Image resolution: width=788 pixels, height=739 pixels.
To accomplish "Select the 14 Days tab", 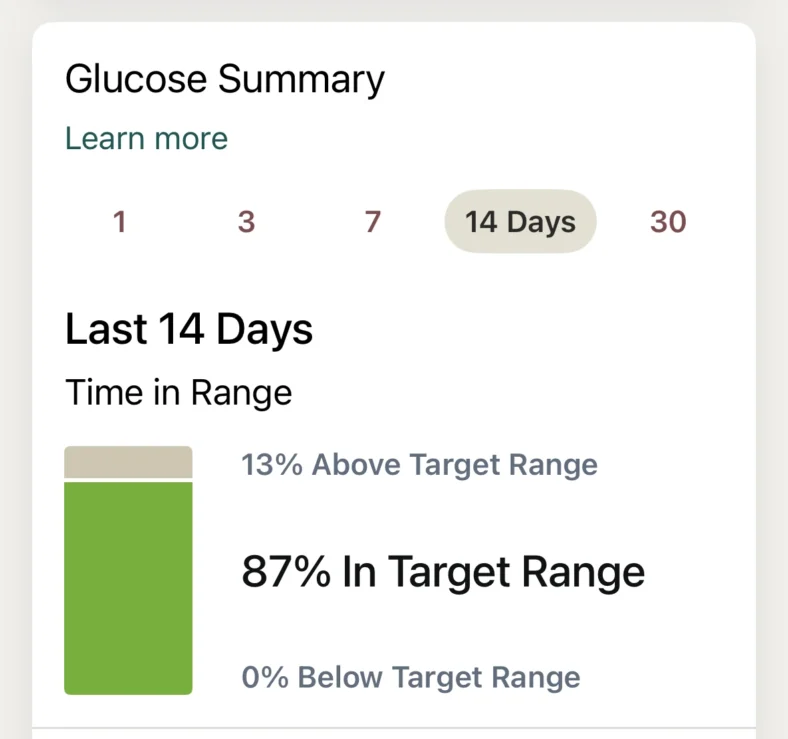I will (520, 221).
